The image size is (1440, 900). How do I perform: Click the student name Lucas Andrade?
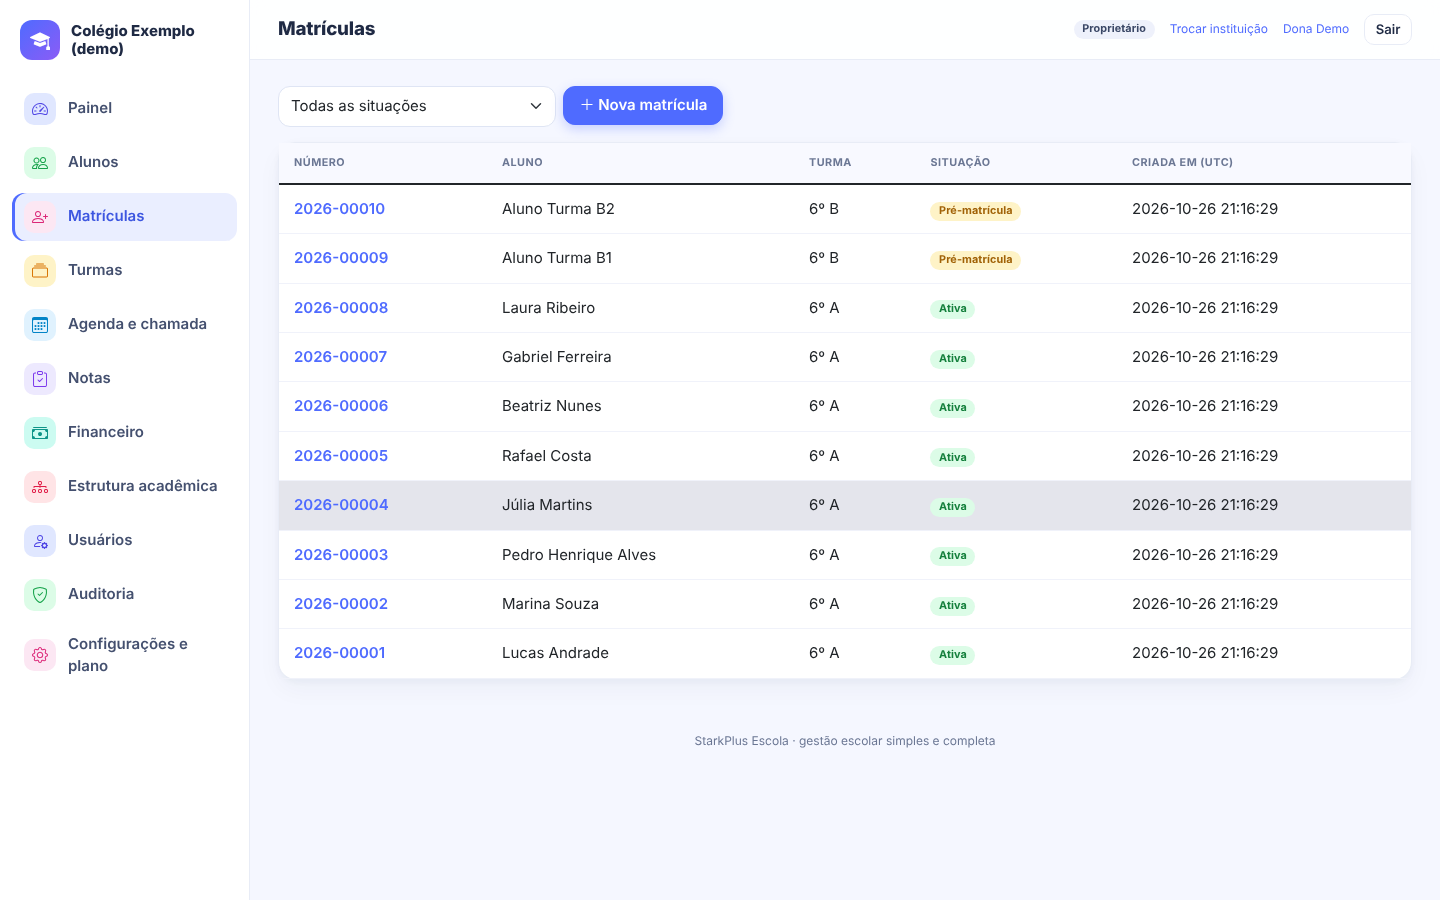[x=555, y=653]
